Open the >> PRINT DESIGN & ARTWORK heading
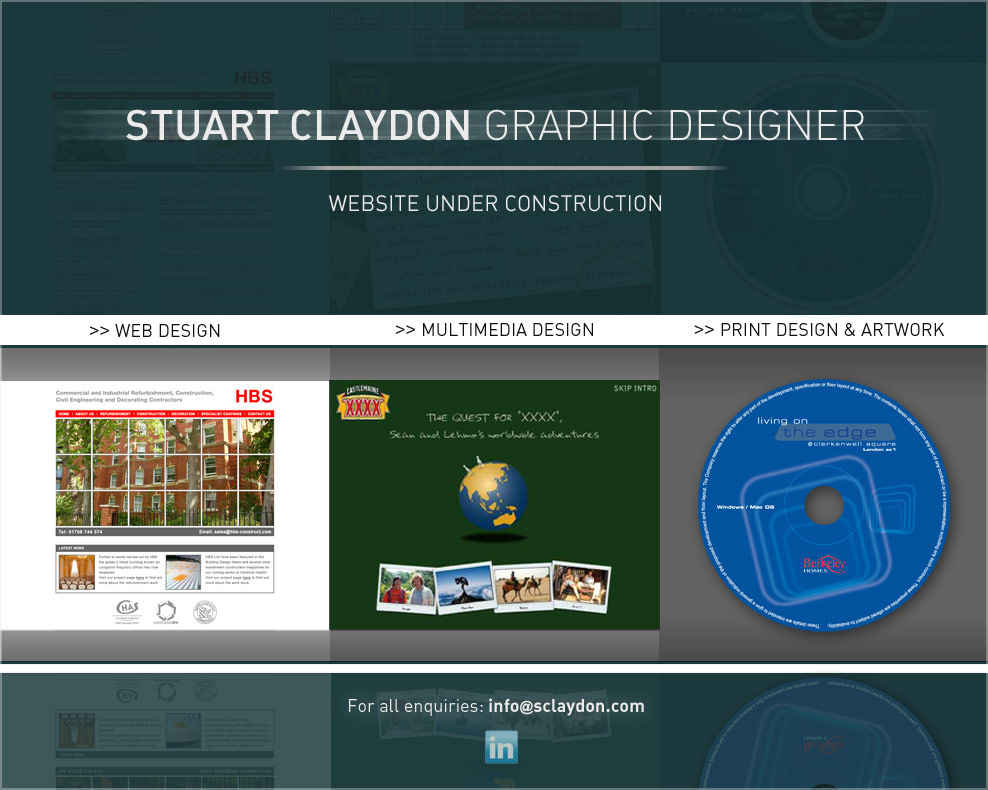 819,330
